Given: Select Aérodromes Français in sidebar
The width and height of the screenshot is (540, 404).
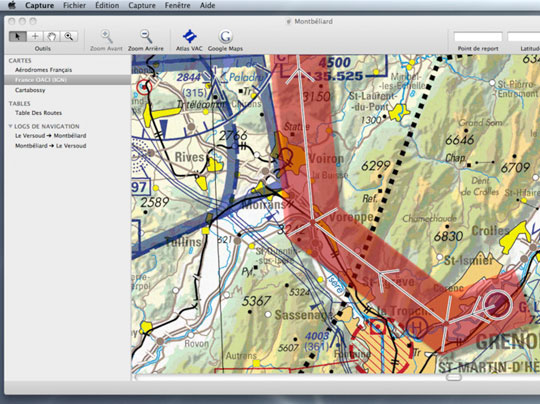Looking at the screenshot, I should [x=43, y=70].
